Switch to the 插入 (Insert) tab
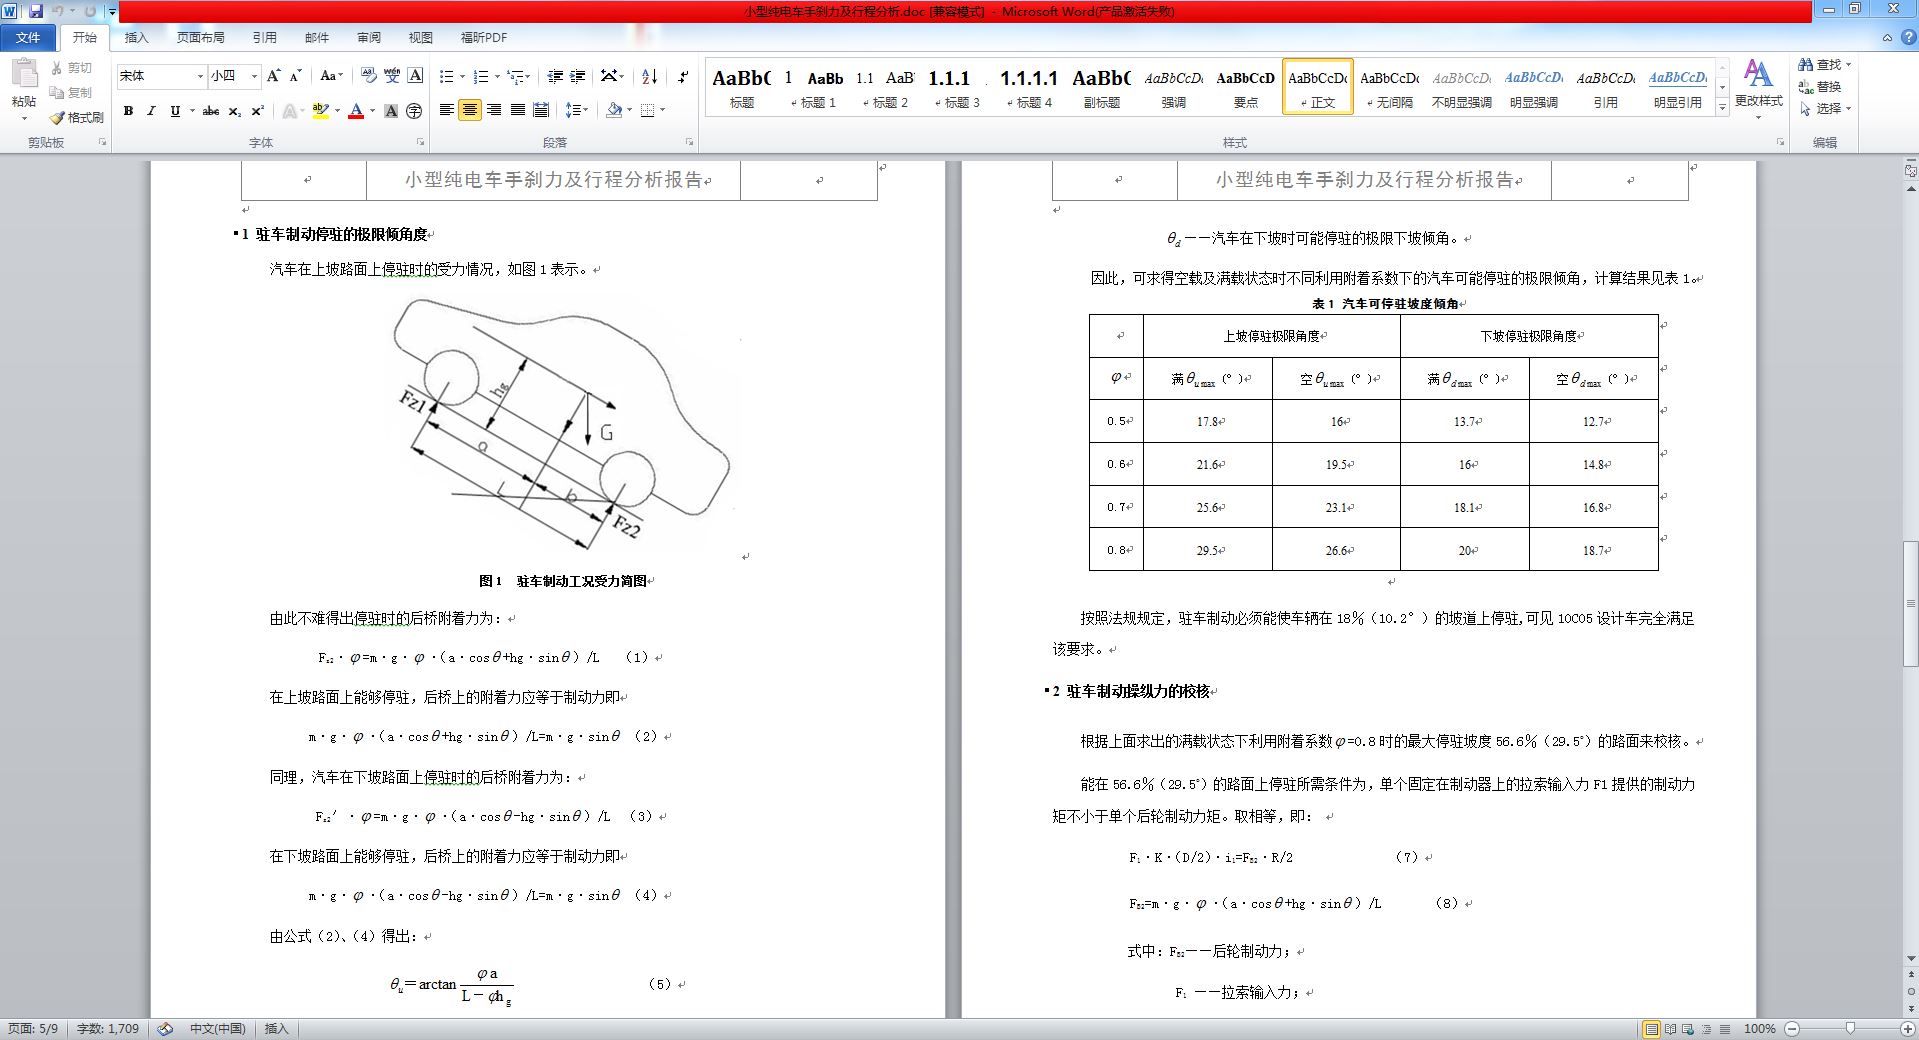 point(136,37)
